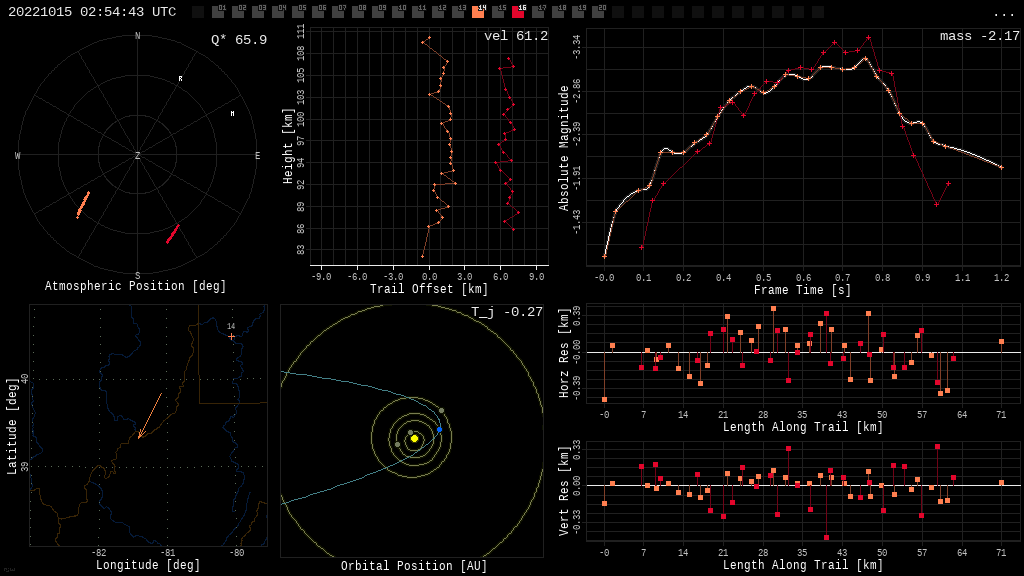Click the Latitude [deg] axis label
Viewport: 1024px width, 576px height.
pyautogui.click(x=12, y=426)
